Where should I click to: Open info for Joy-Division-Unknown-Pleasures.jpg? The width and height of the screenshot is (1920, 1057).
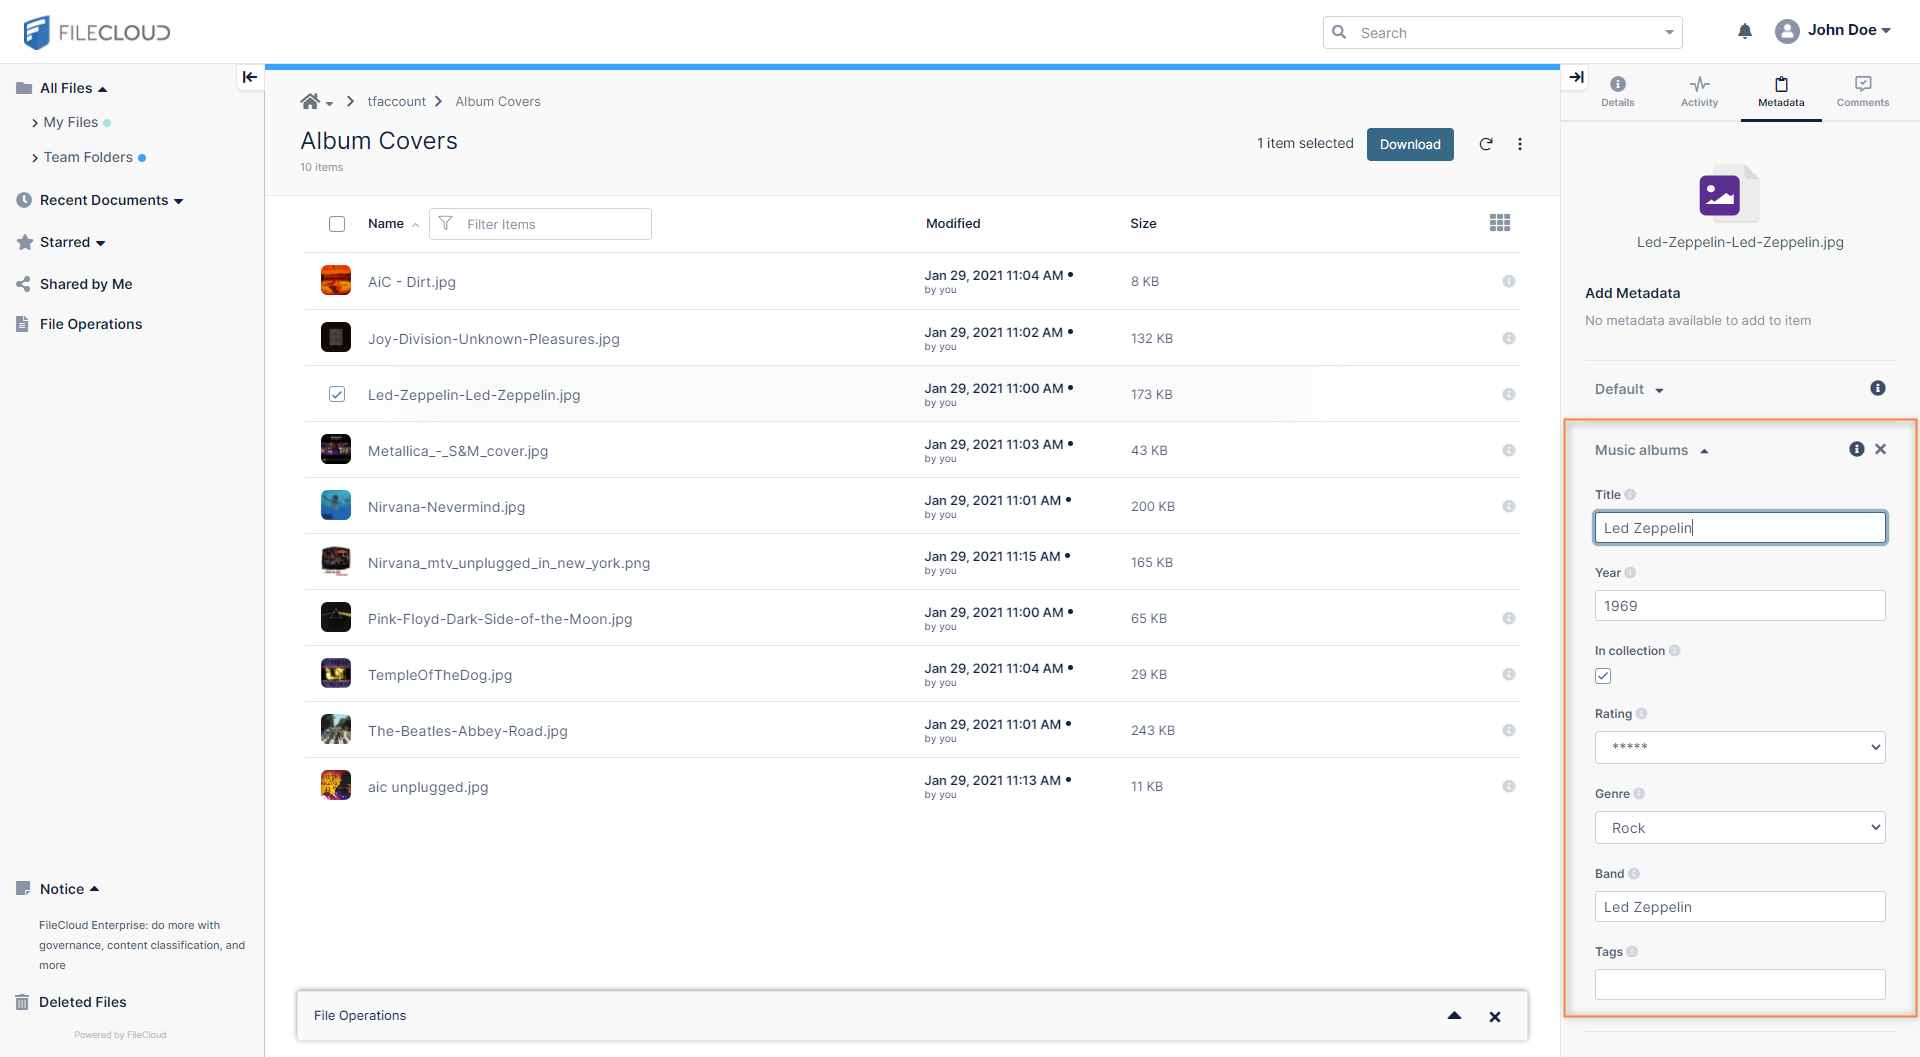click(x=1509, y=338)
